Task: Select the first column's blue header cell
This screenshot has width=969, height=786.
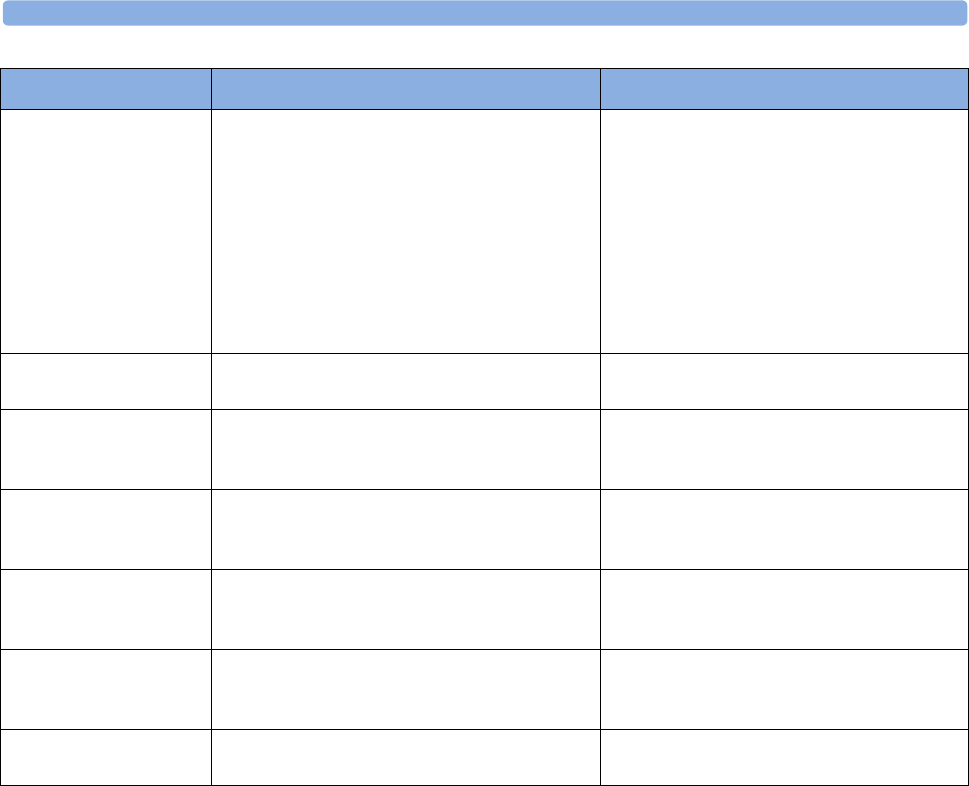Action: point(106,89)
